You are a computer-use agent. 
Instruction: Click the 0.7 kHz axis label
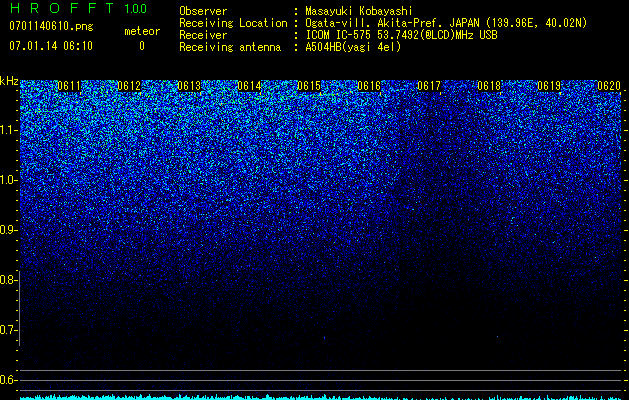[8, 330]
